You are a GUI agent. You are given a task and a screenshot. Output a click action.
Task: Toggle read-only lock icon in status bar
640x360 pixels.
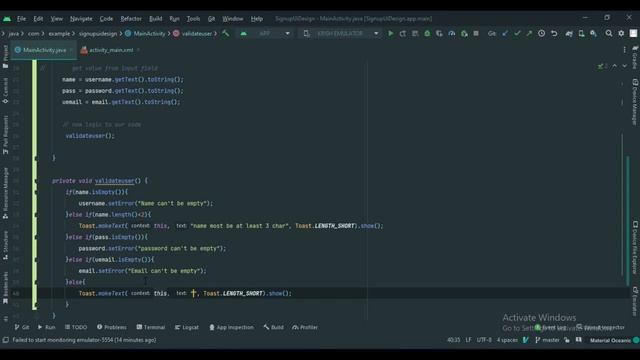pyautogui.click(x=567, y=340)
